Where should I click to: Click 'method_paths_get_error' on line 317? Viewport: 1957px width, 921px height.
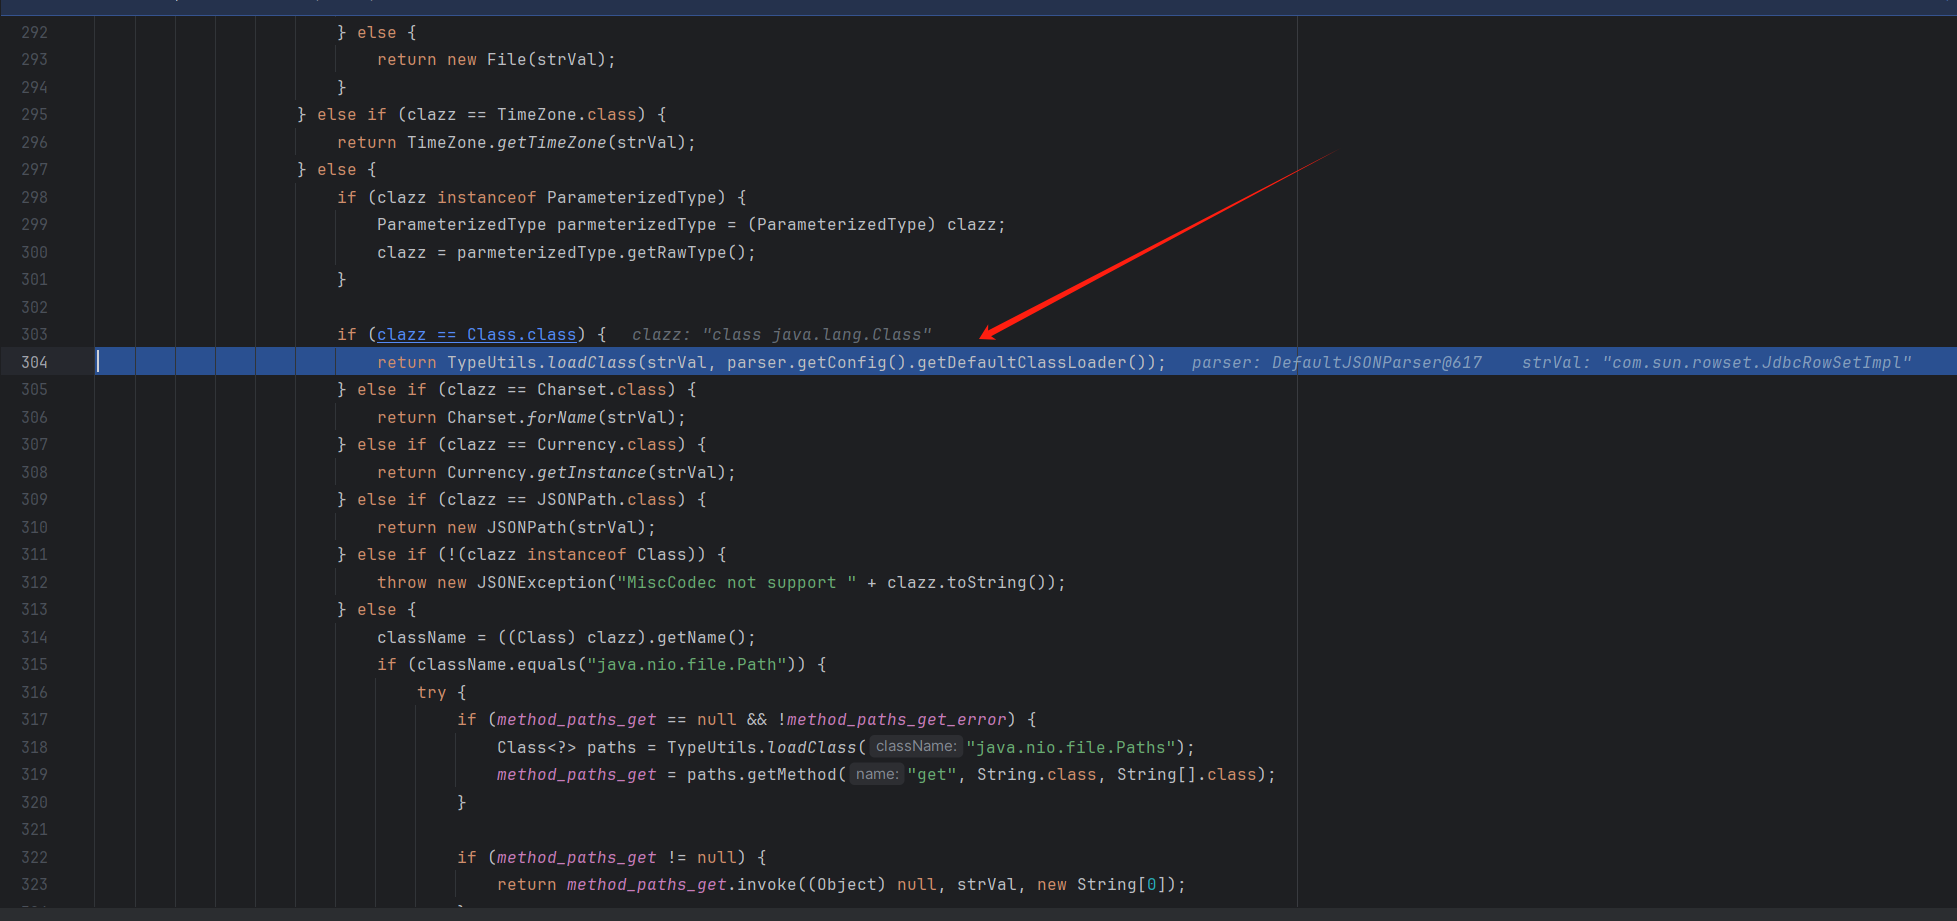point(897,719)
